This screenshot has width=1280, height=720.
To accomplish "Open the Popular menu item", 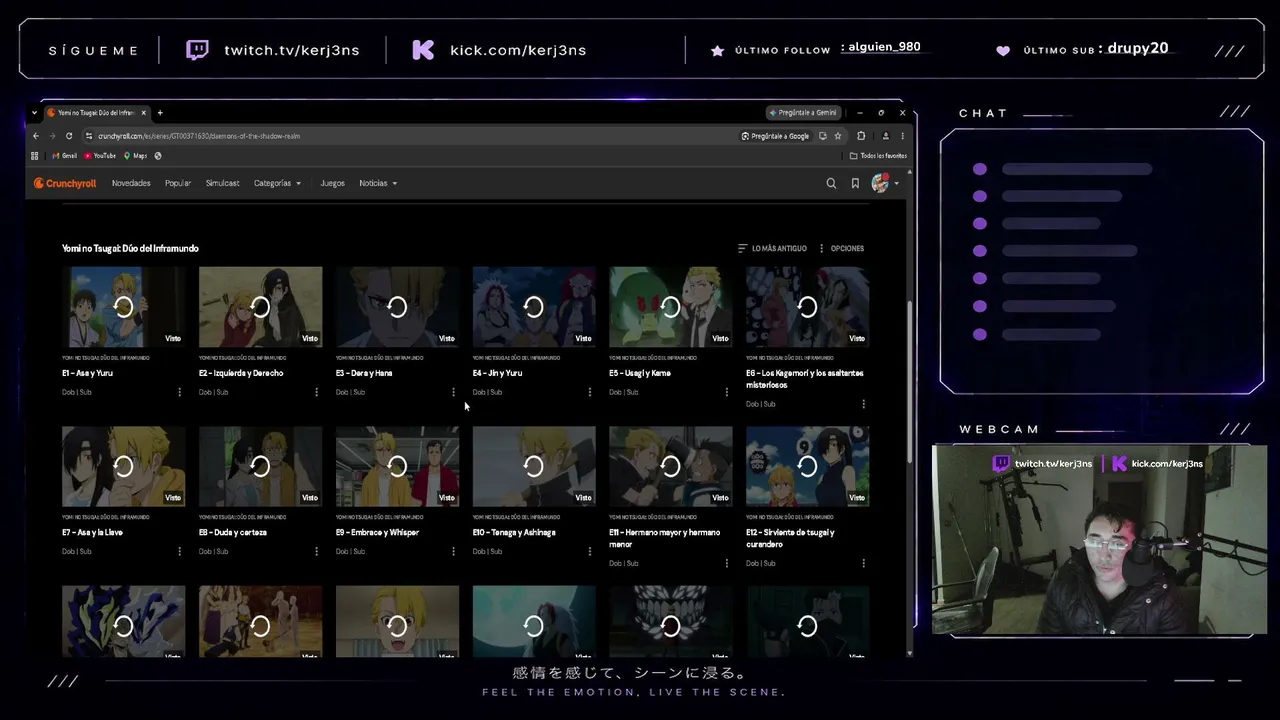I will click(178, 183).
